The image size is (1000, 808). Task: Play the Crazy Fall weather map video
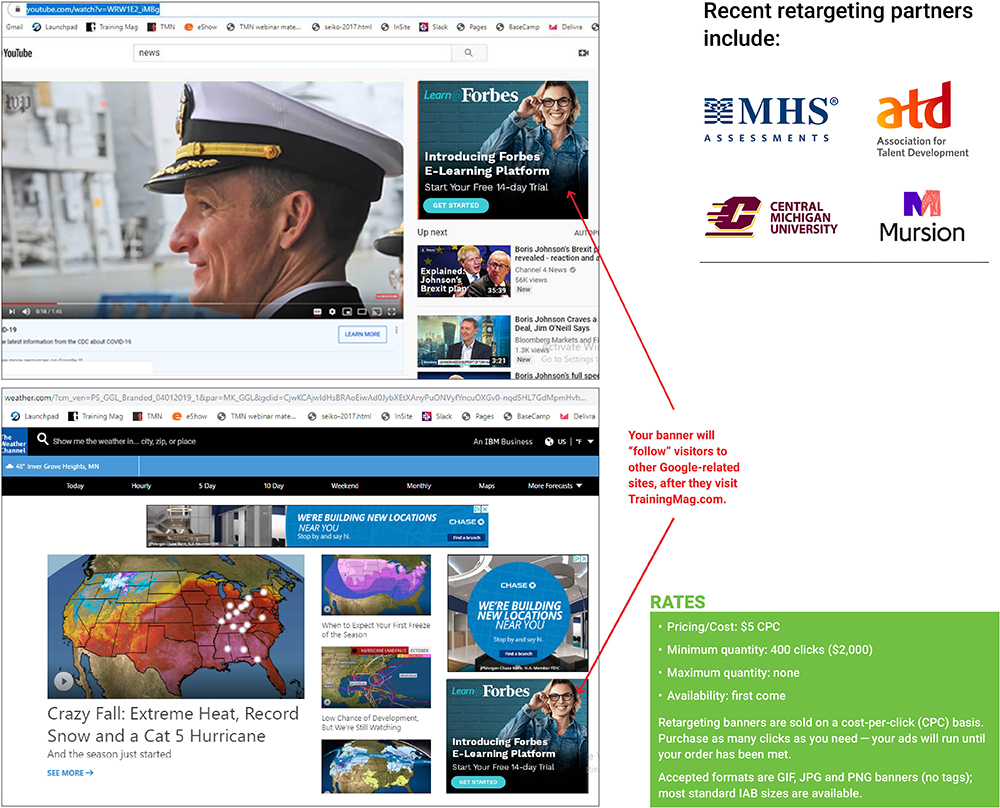(63, 681)
